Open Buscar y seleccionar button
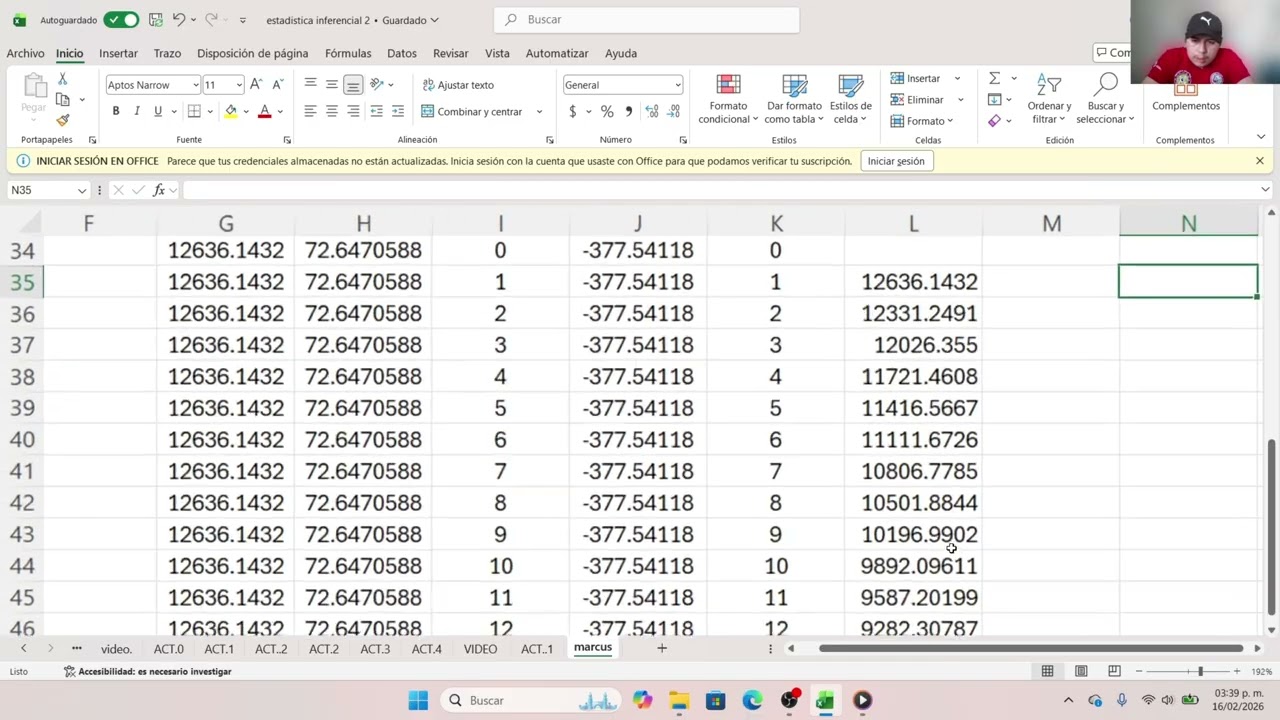Image resolution: width=1280 pixels, height=720 pixels. point(1105,100)
